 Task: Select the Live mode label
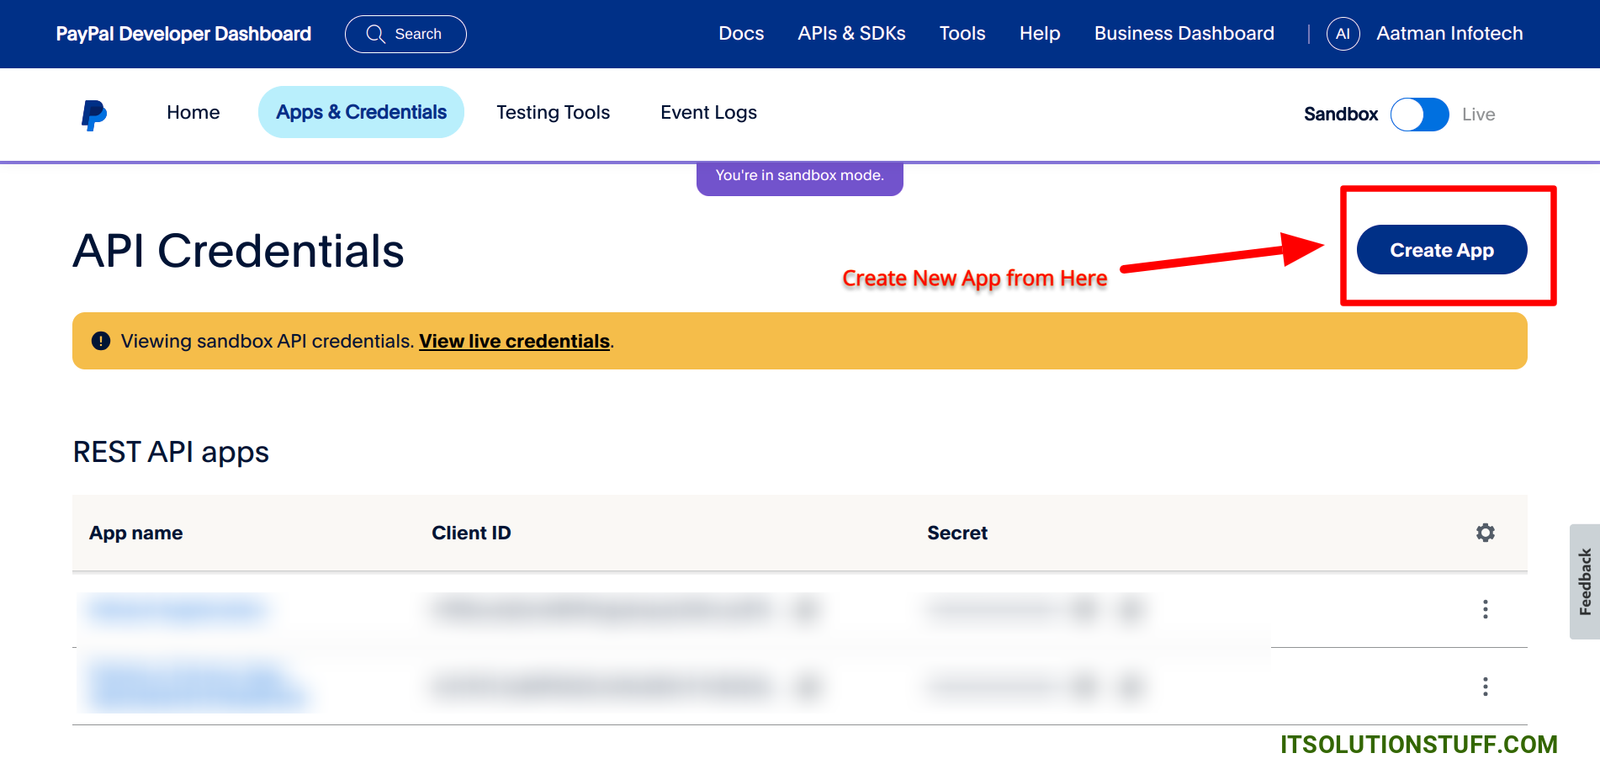tap(1478, 115)
